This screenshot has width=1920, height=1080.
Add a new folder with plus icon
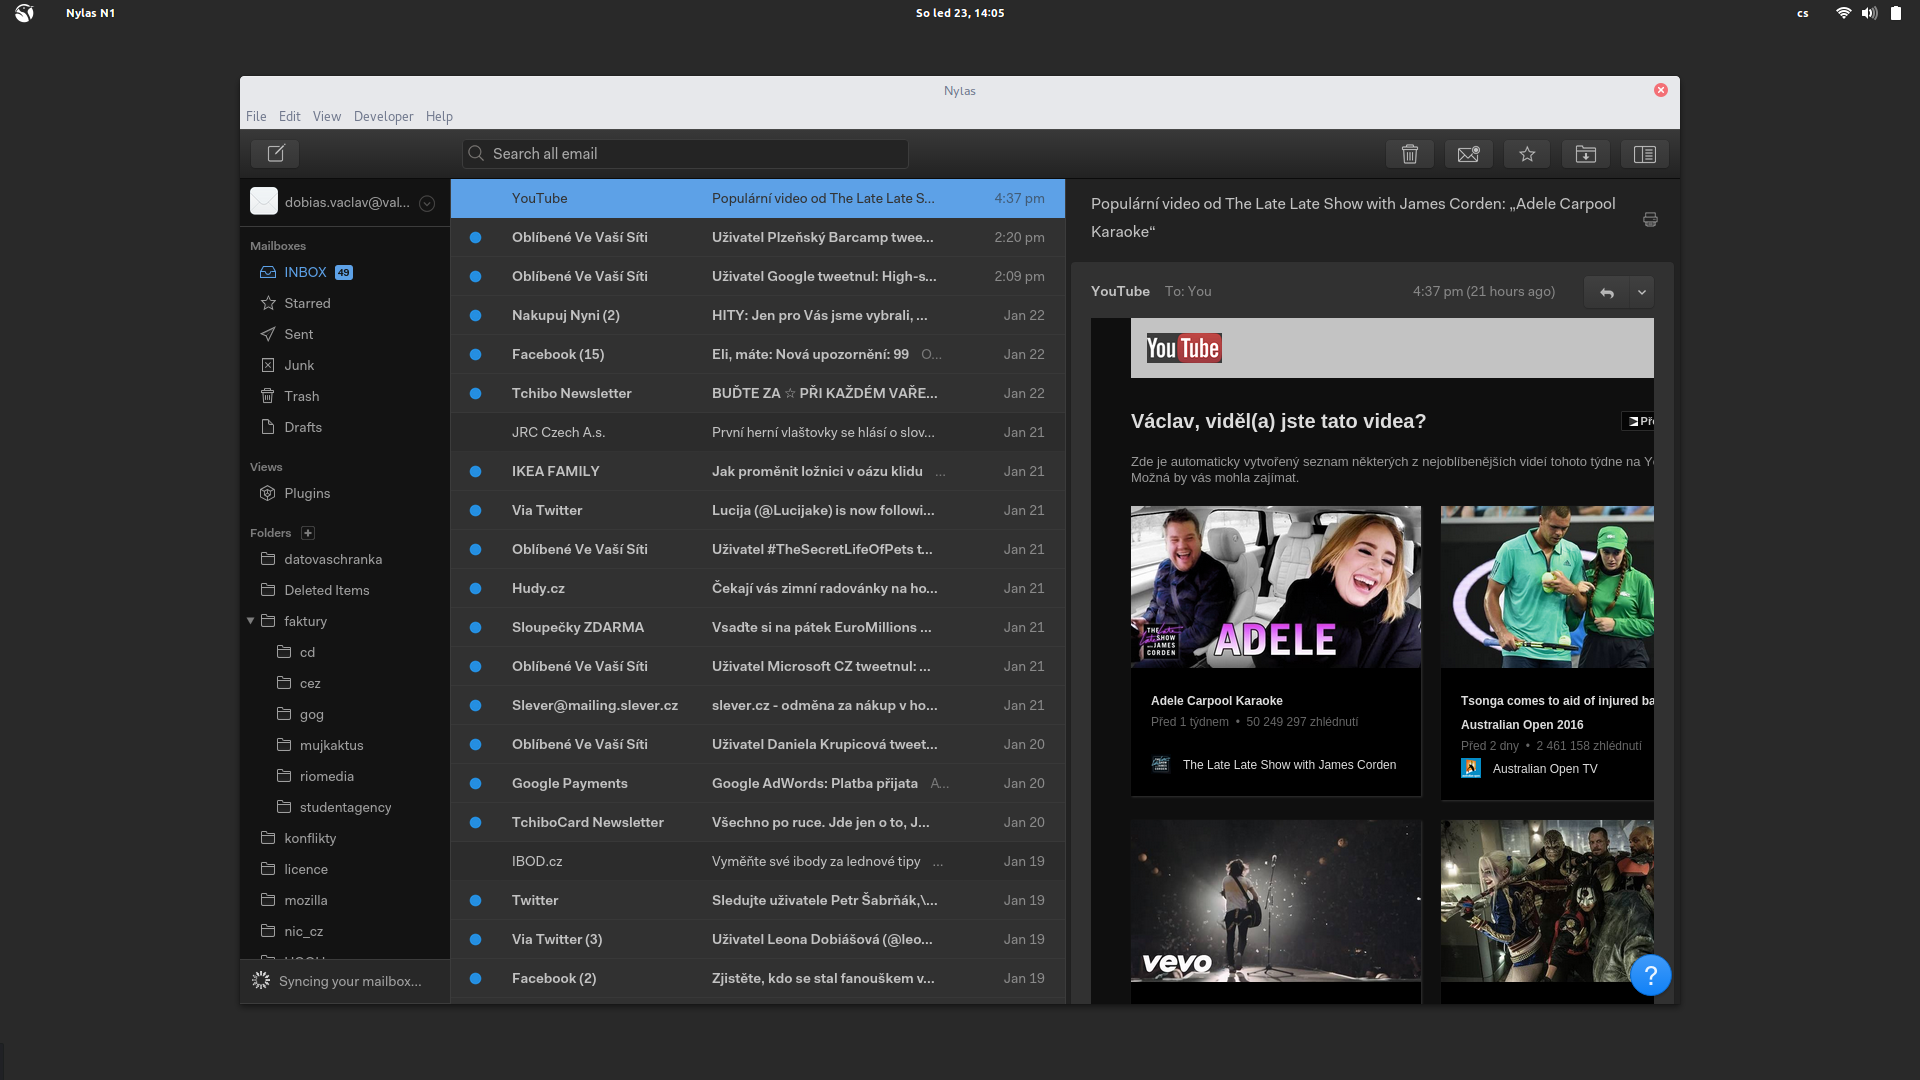tap(308, 533)
